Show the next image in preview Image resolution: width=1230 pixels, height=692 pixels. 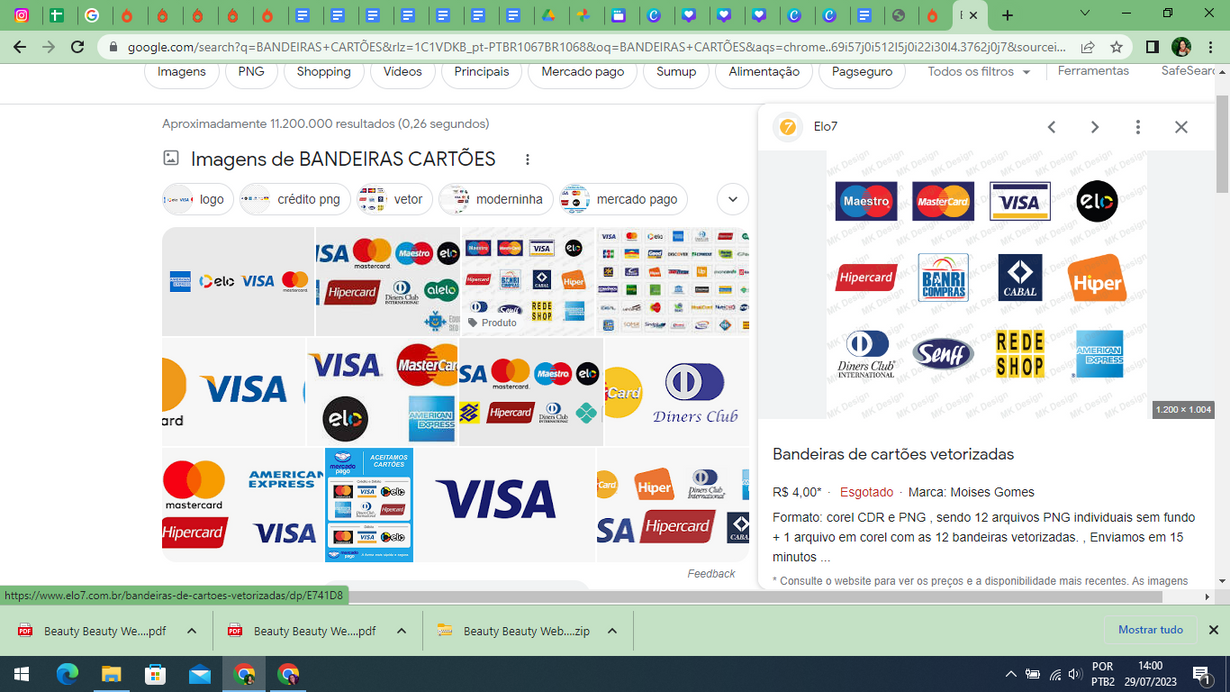coord(1095,127)
